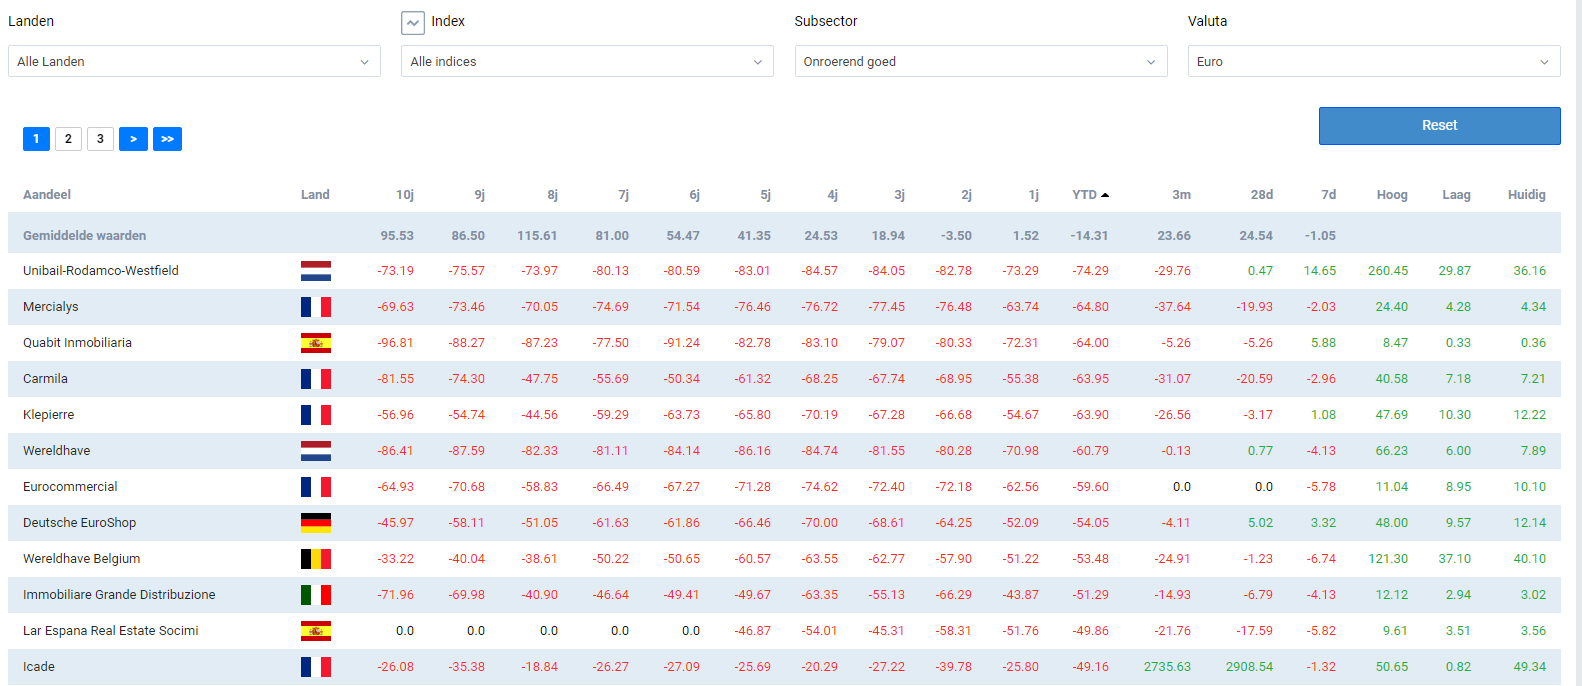
Task: Open Immobiliare Grande Distribuzione stock
Action: coord(119,595)
